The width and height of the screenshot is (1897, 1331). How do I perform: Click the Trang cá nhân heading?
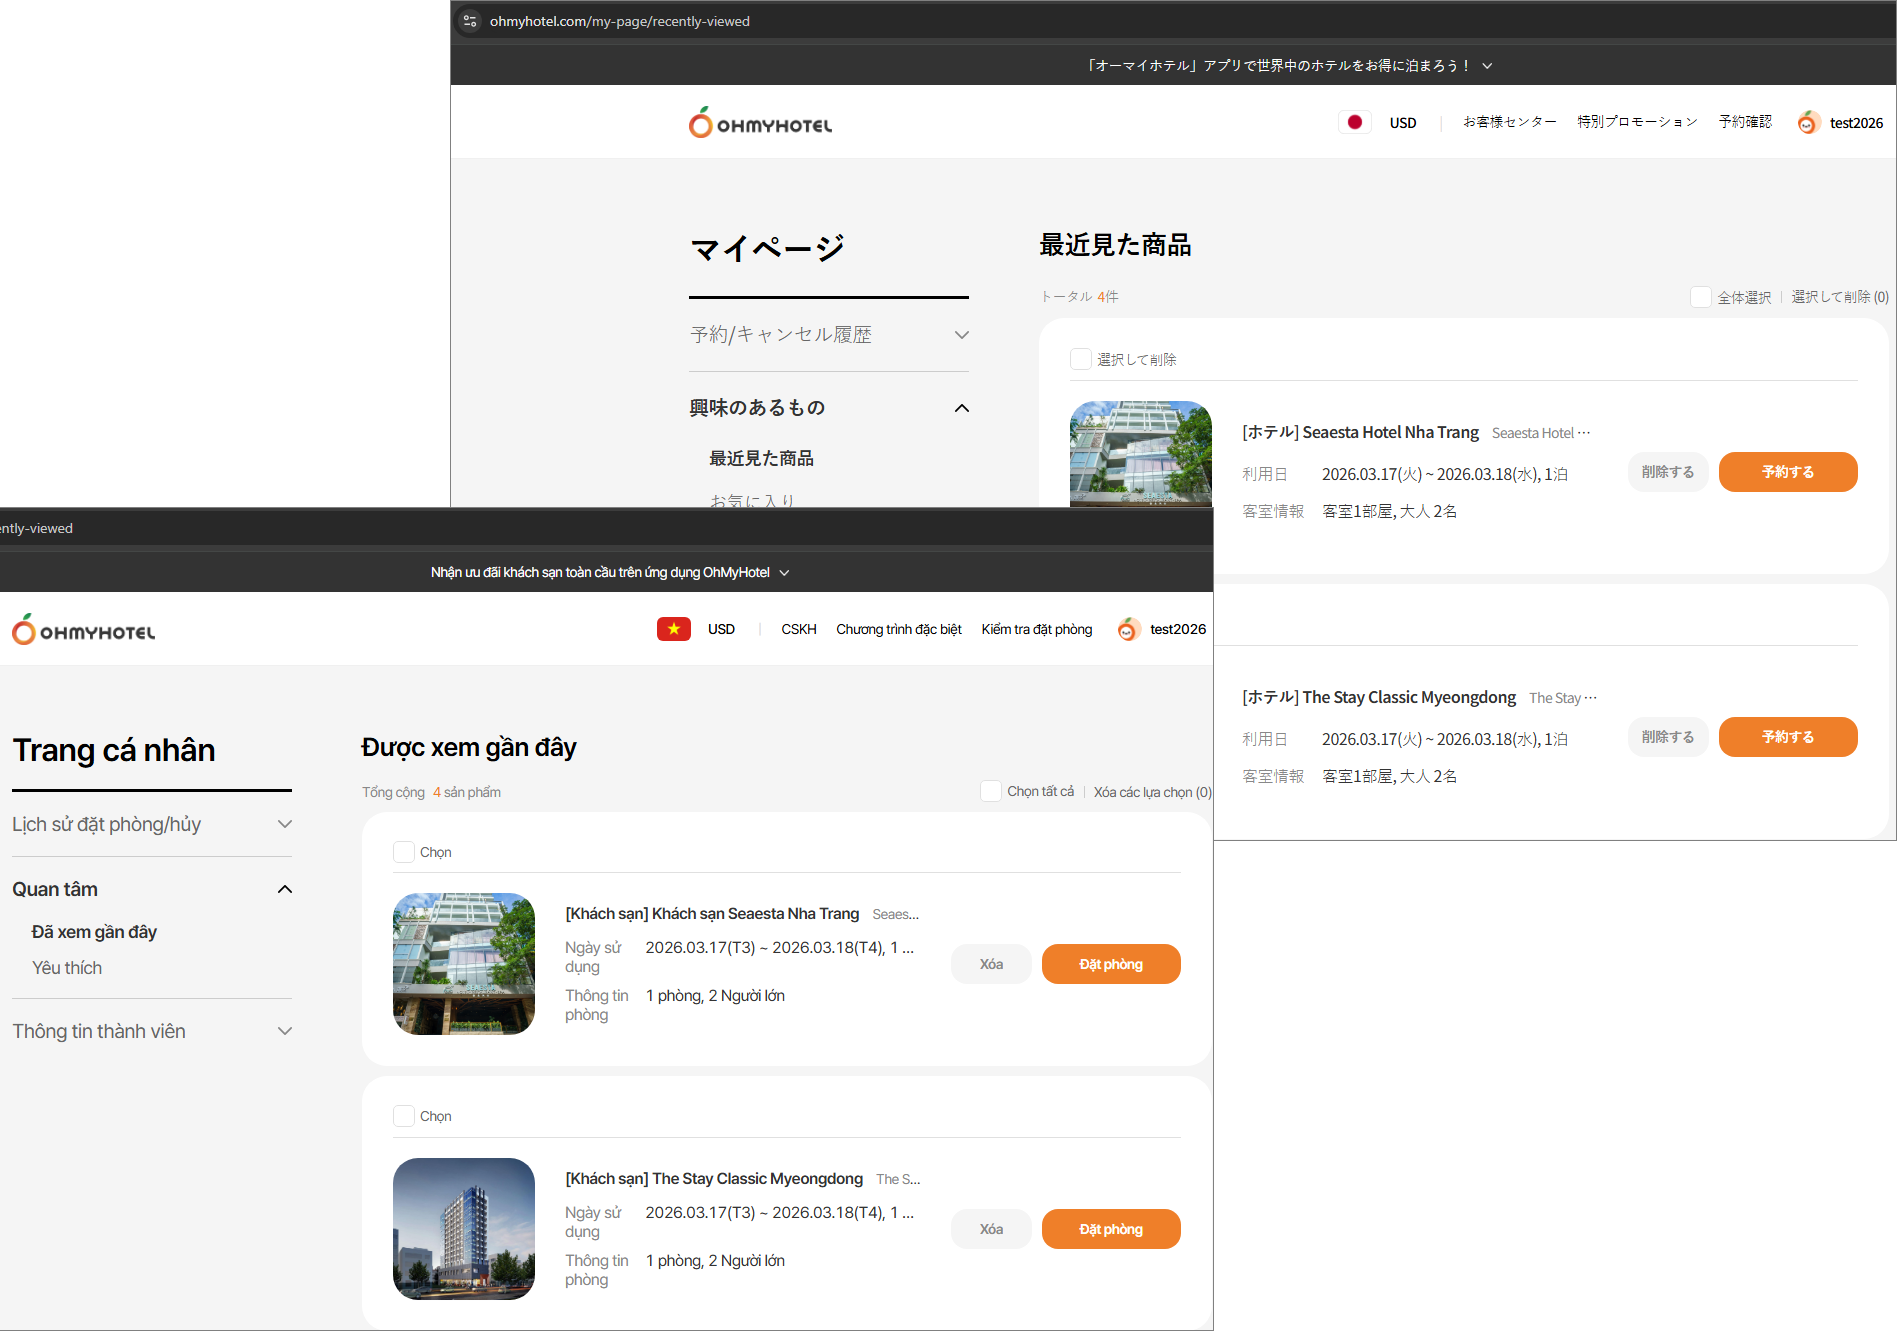[x=114, y=750]
